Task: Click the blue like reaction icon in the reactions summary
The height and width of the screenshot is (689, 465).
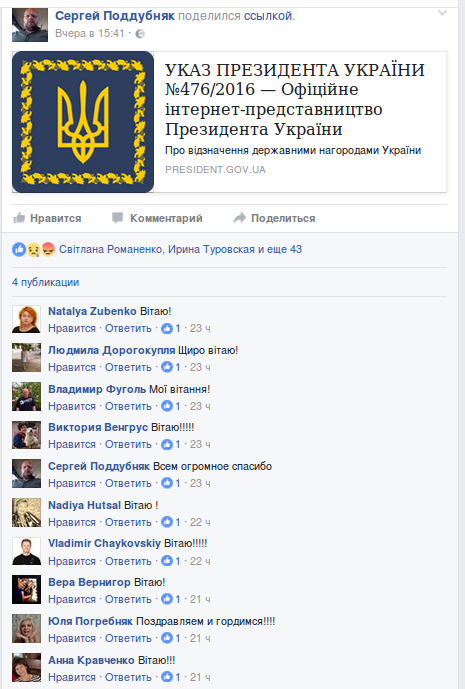Action: (19, 250)
